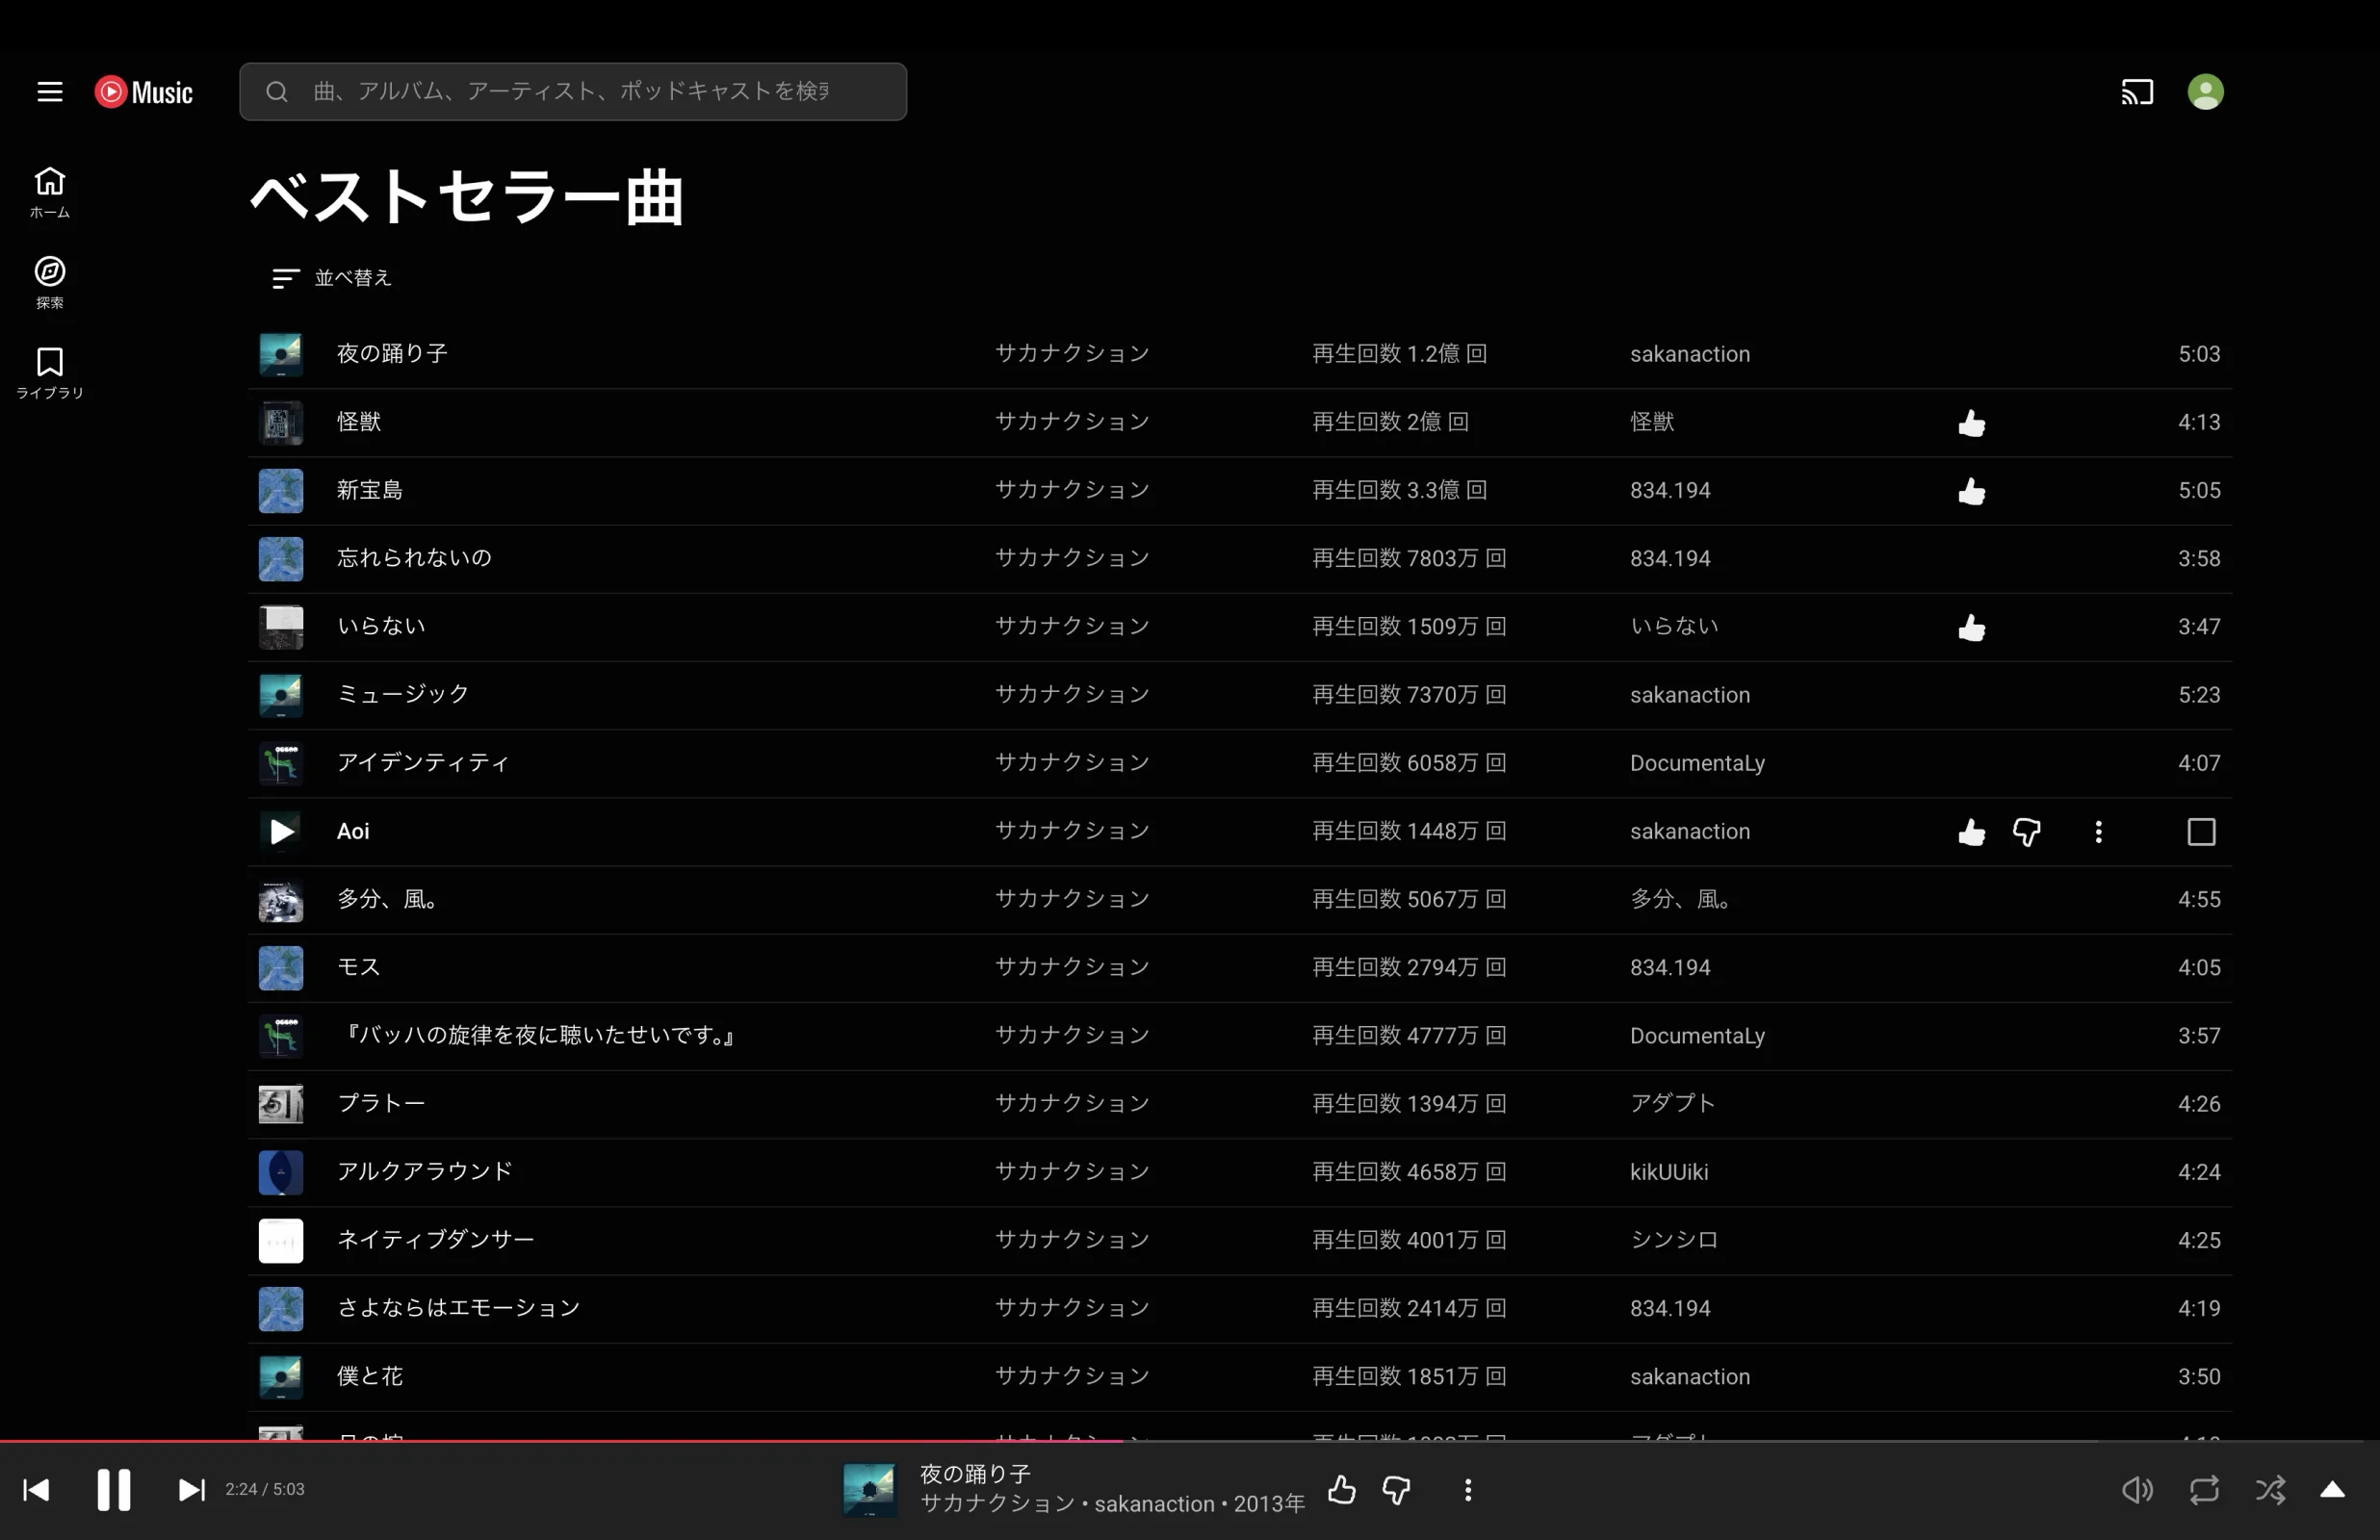Open ライブラリ in the sidebar
The height and width of the screenshot is (1540, 2380).
pos(50,373)
